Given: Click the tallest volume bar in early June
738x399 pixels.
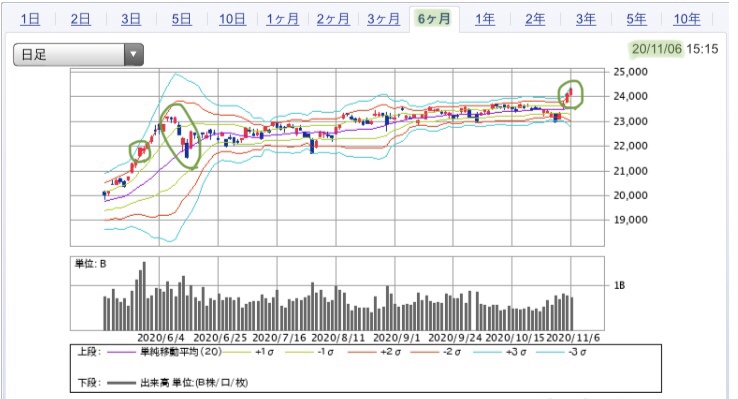Looking at the screenshot, I should (144, 296).
